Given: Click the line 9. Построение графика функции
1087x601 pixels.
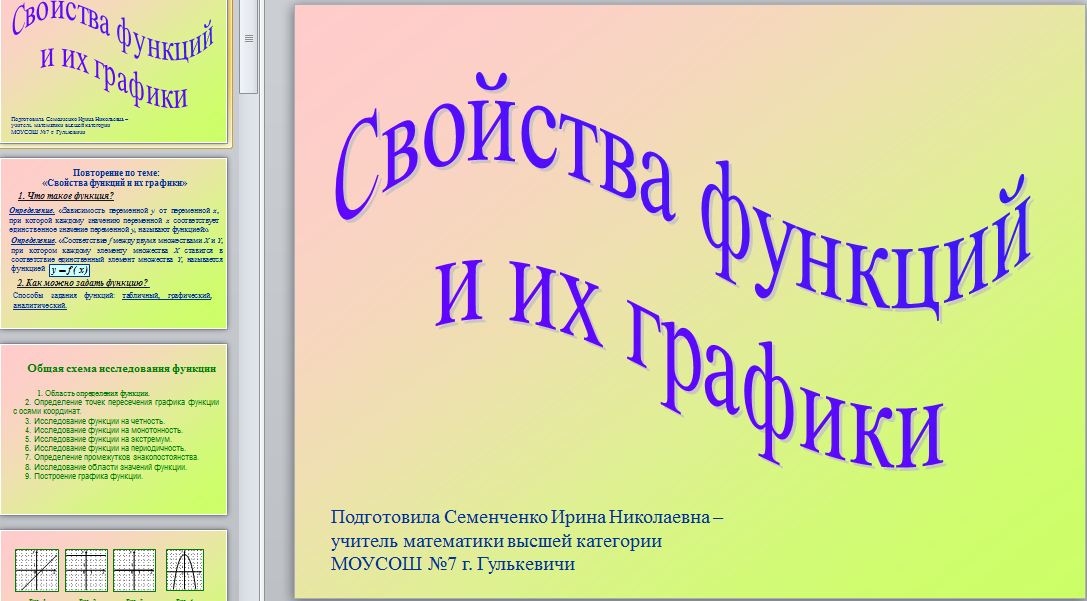Looking at the screenshot, I should click(x=84, y=476).
